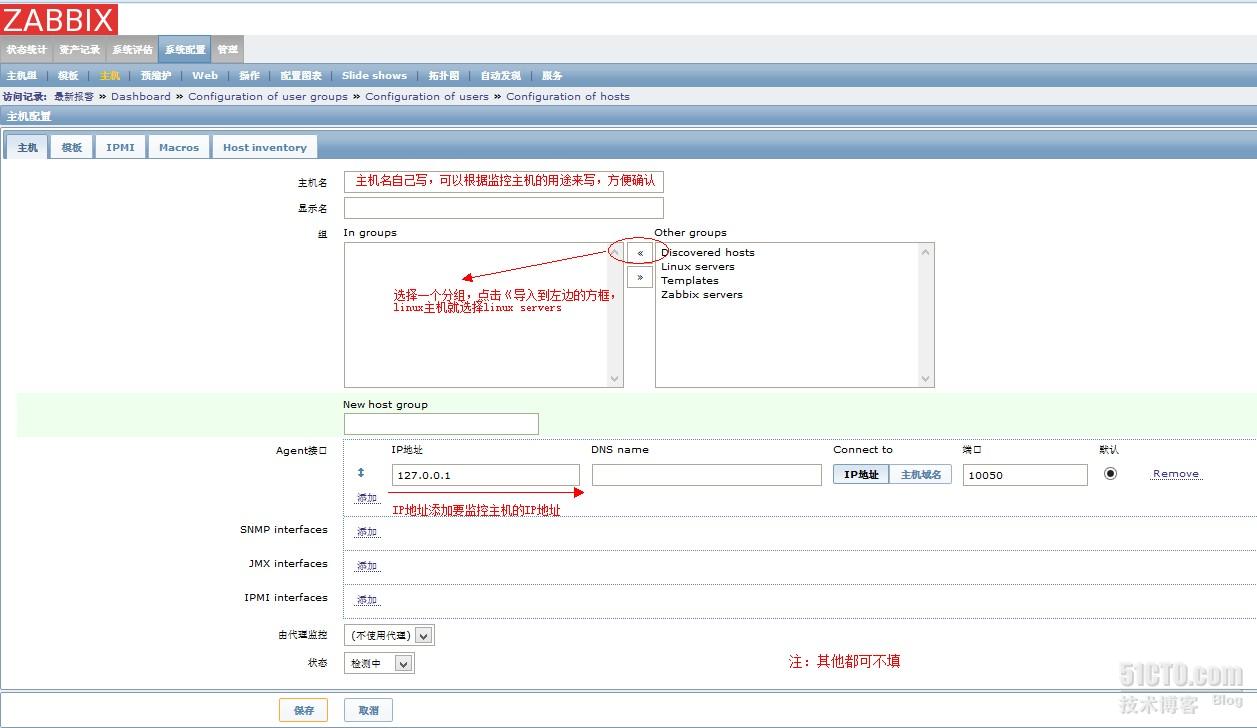The height and width of the screenshot is (728, 1257).
Task: Select Zabbix servers in Other groups
Action: 702,295
